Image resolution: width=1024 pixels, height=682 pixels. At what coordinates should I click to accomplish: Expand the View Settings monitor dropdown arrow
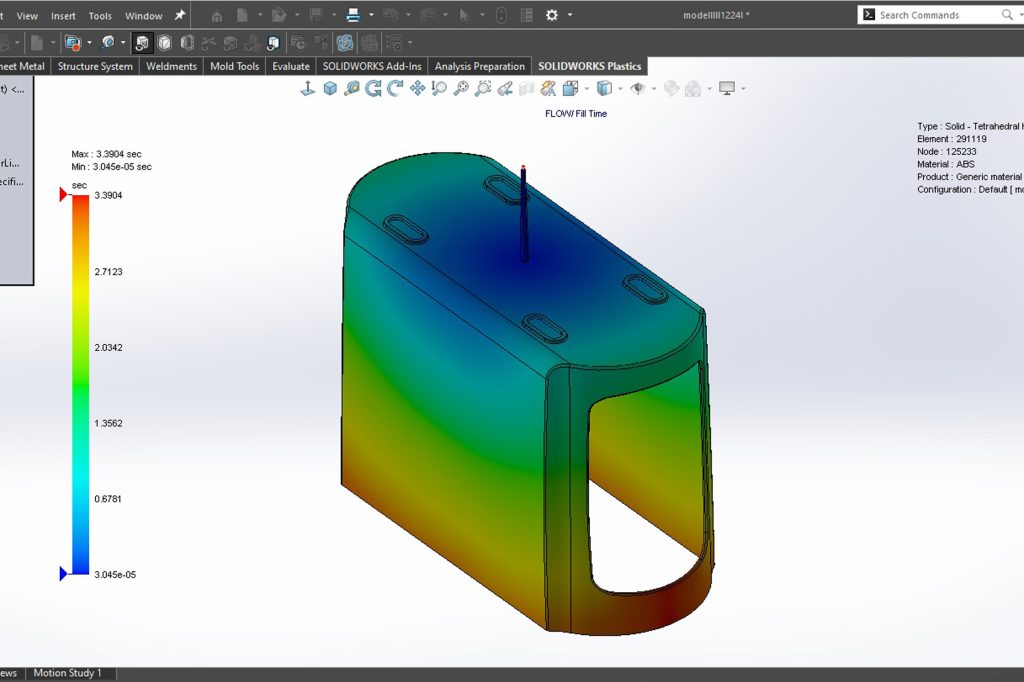click(743, 89)
